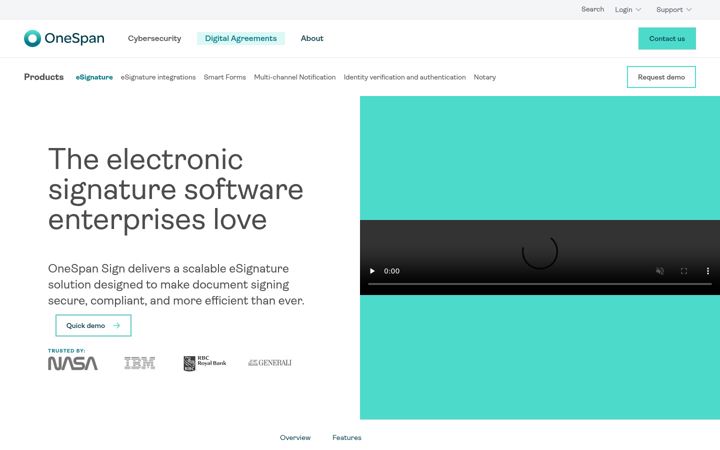This screenshot has height=450, width=720.
Task: Click the Request demo button
Action: pyautogui.click(x=661, y=77)
